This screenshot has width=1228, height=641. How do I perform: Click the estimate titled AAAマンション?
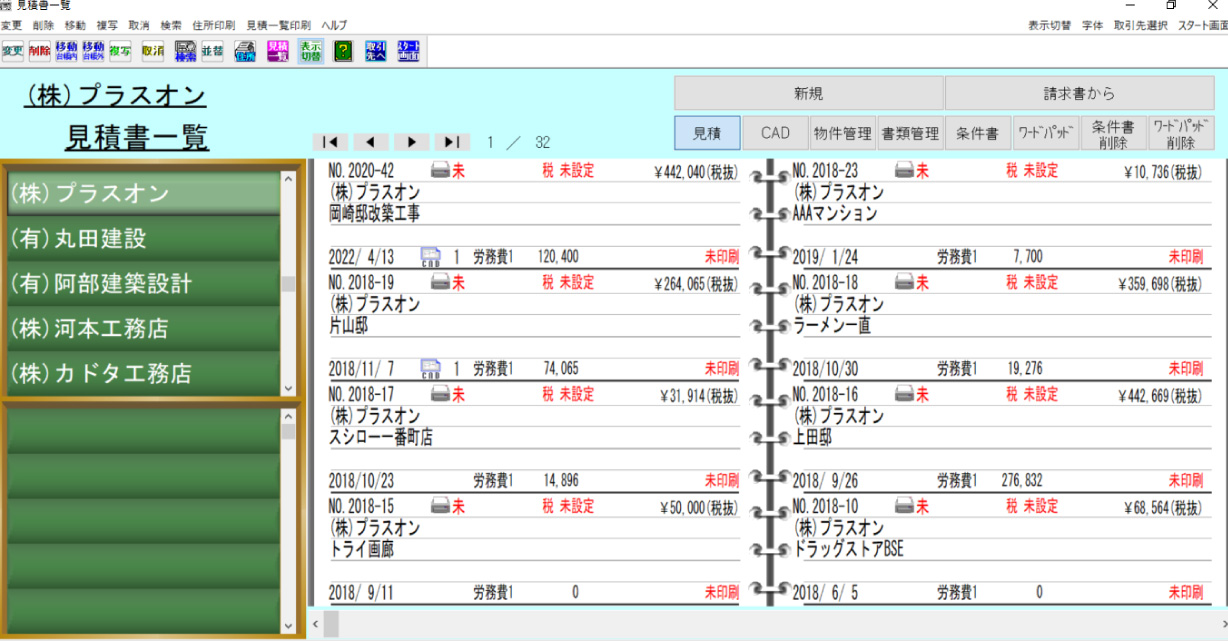pos(835,213)
